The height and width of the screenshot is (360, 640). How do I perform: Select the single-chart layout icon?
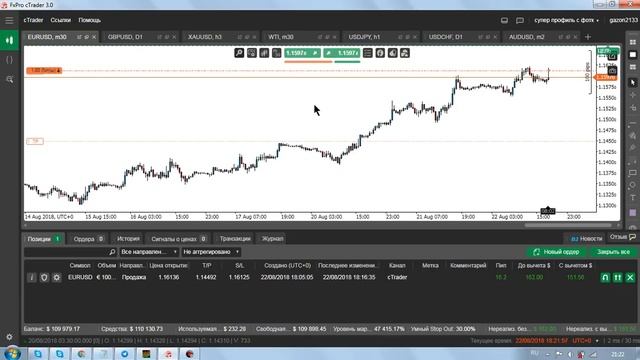click(x=633, y=54)
